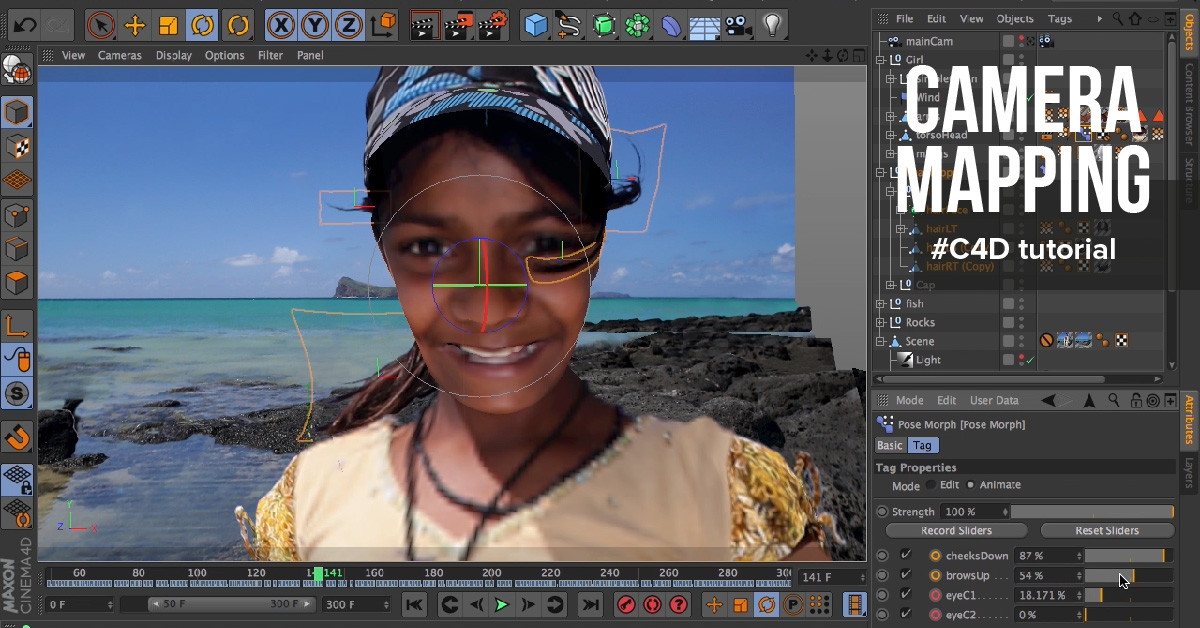The width and height of the screenshot is (1200, 628).
Task: Expand the fish group in the Object Manager
Action: pyautogui.click(x=881, y=304)
